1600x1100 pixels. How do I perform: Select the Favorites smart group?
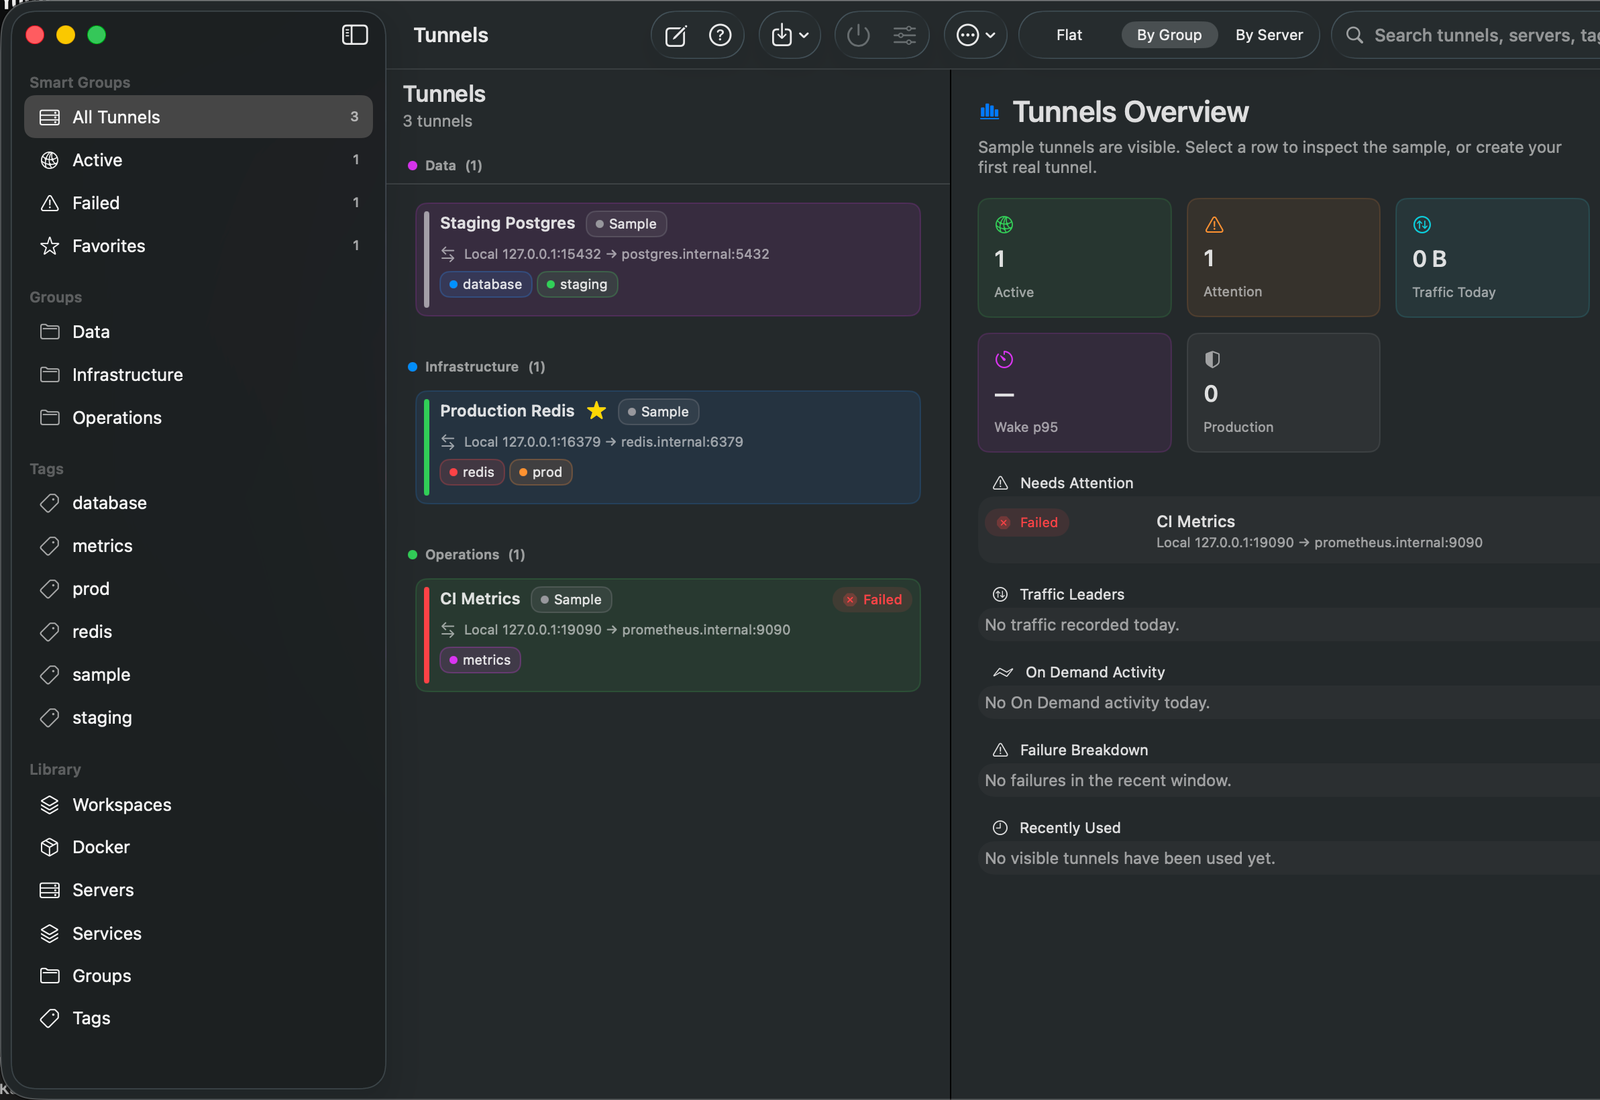coord(198,246)
